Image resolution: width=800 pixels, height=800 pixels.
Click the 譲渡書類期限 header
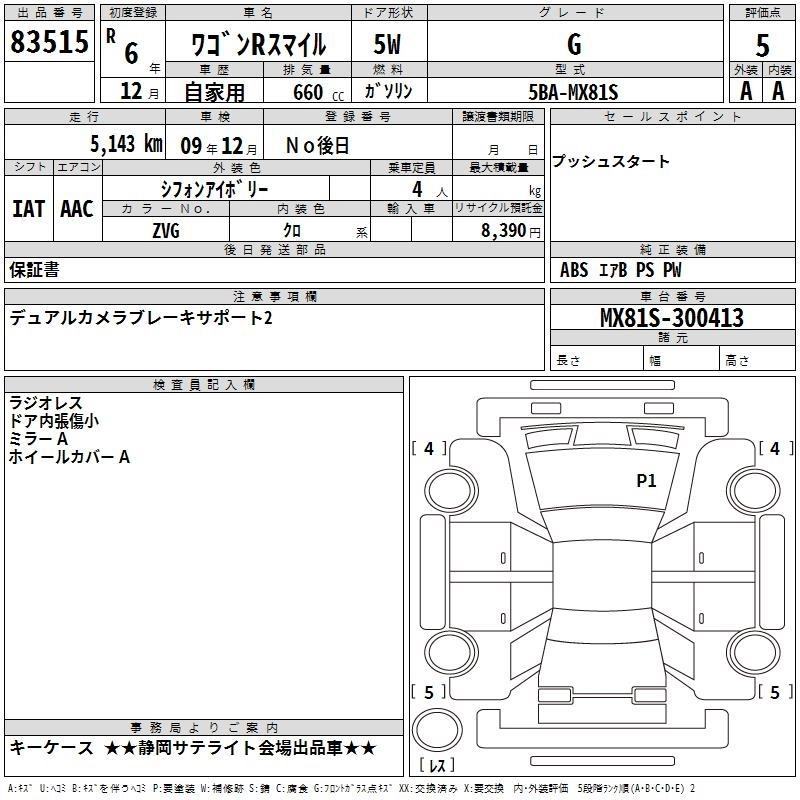tap(498, 116)
